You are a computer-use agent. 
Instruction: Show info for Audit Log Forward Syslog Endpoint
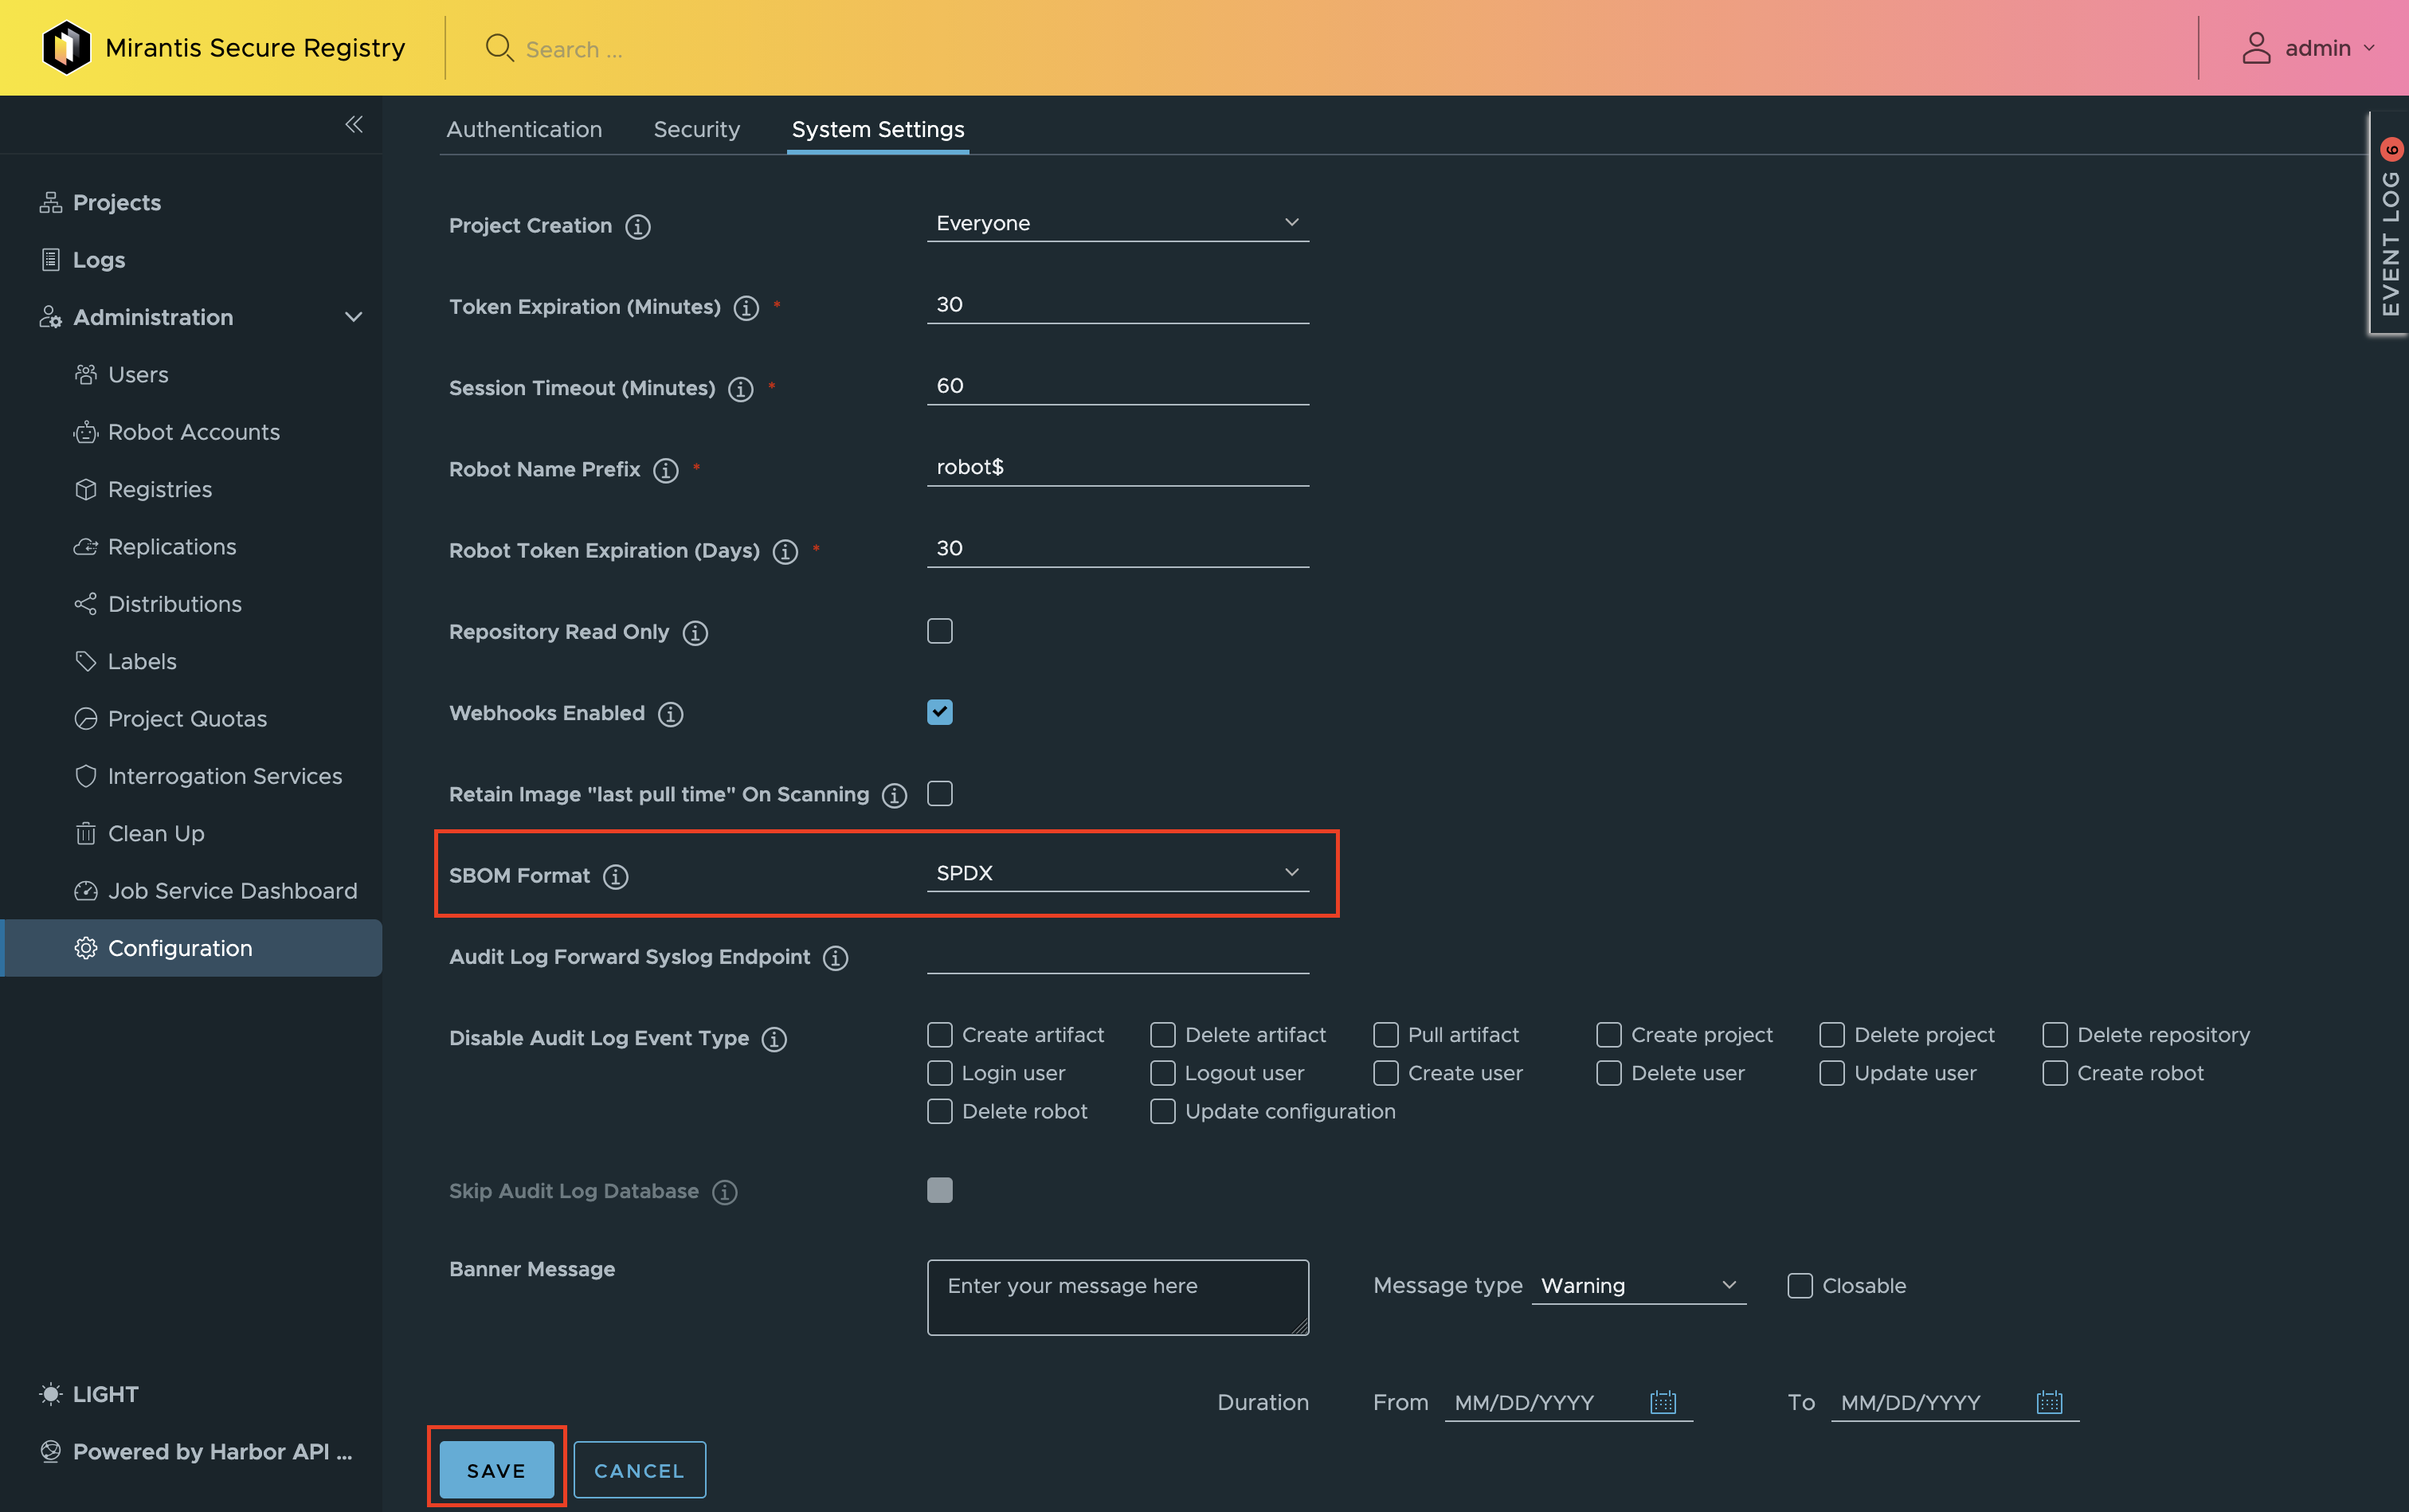tap(836, 958)
